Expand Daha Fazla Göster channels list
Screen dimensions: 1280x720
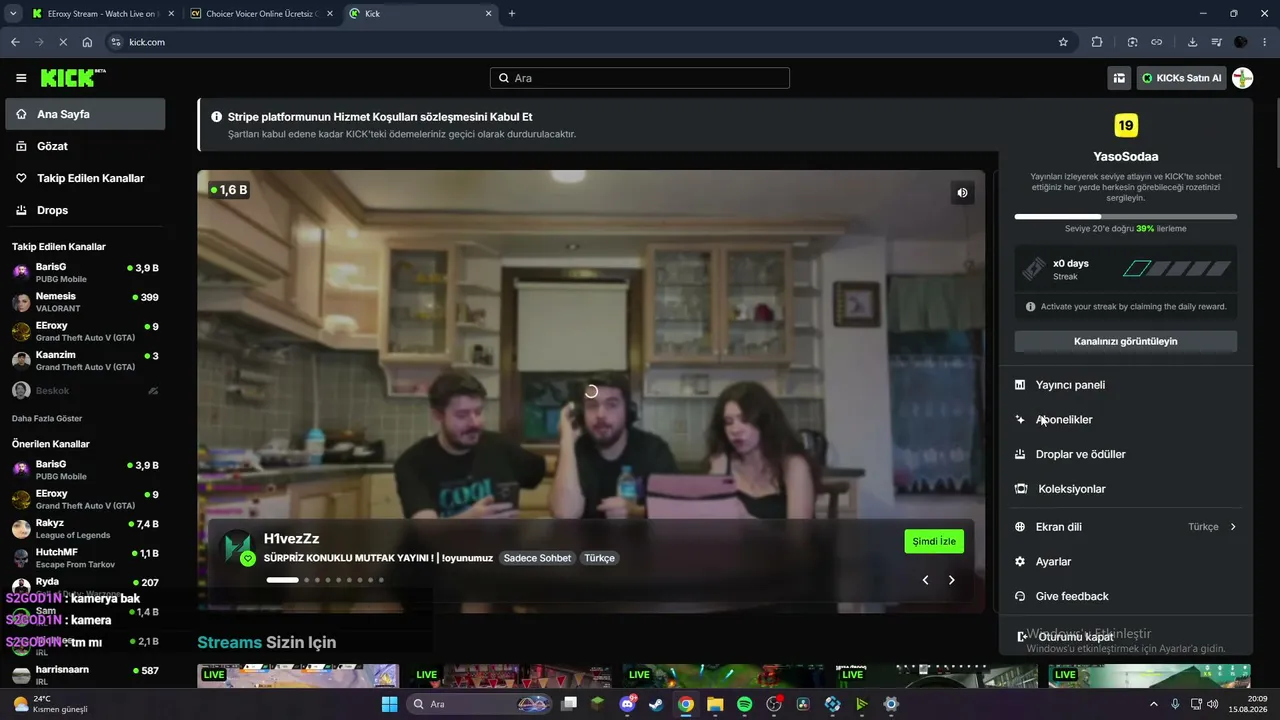click(x=47, y=418)
